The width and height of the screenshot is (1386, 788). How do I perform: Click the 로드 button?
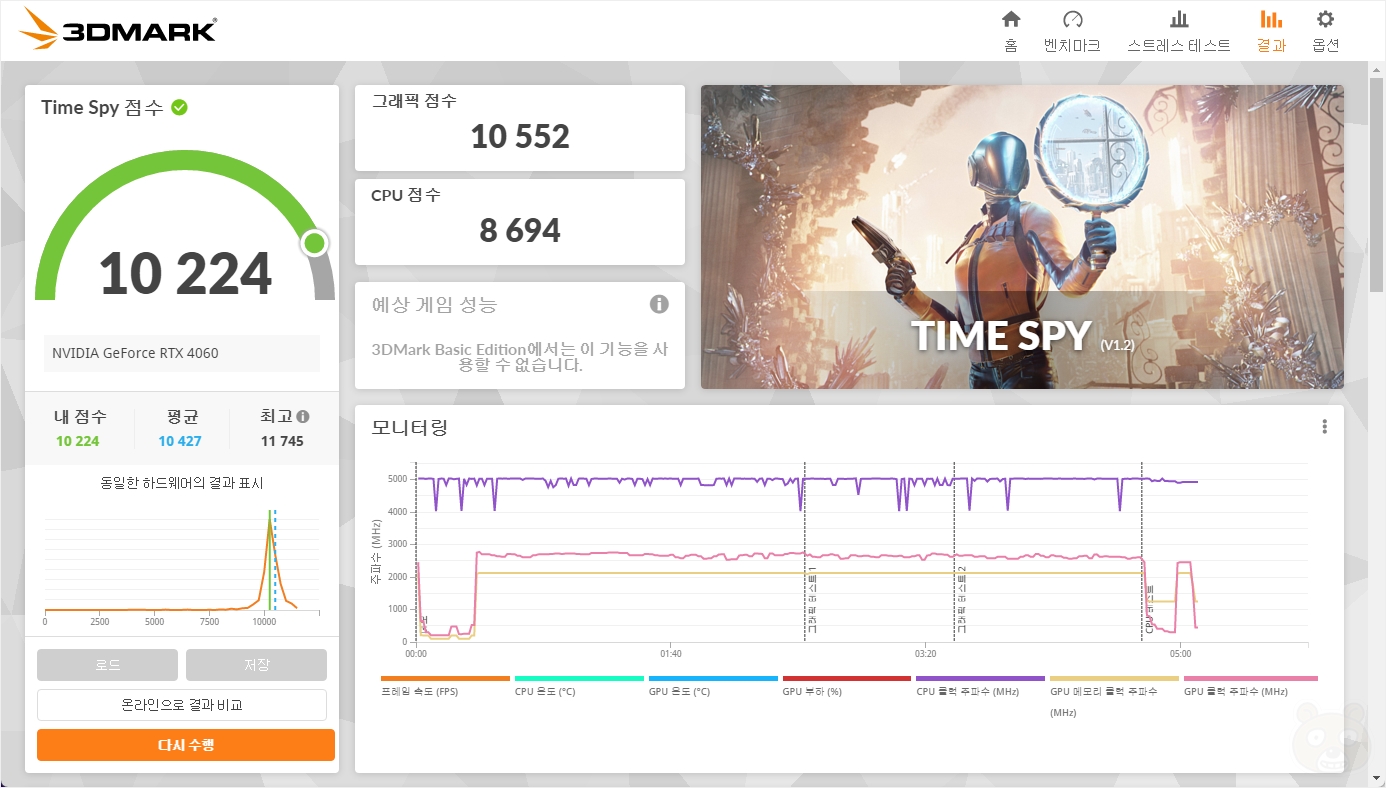click(x=107, y=665)
